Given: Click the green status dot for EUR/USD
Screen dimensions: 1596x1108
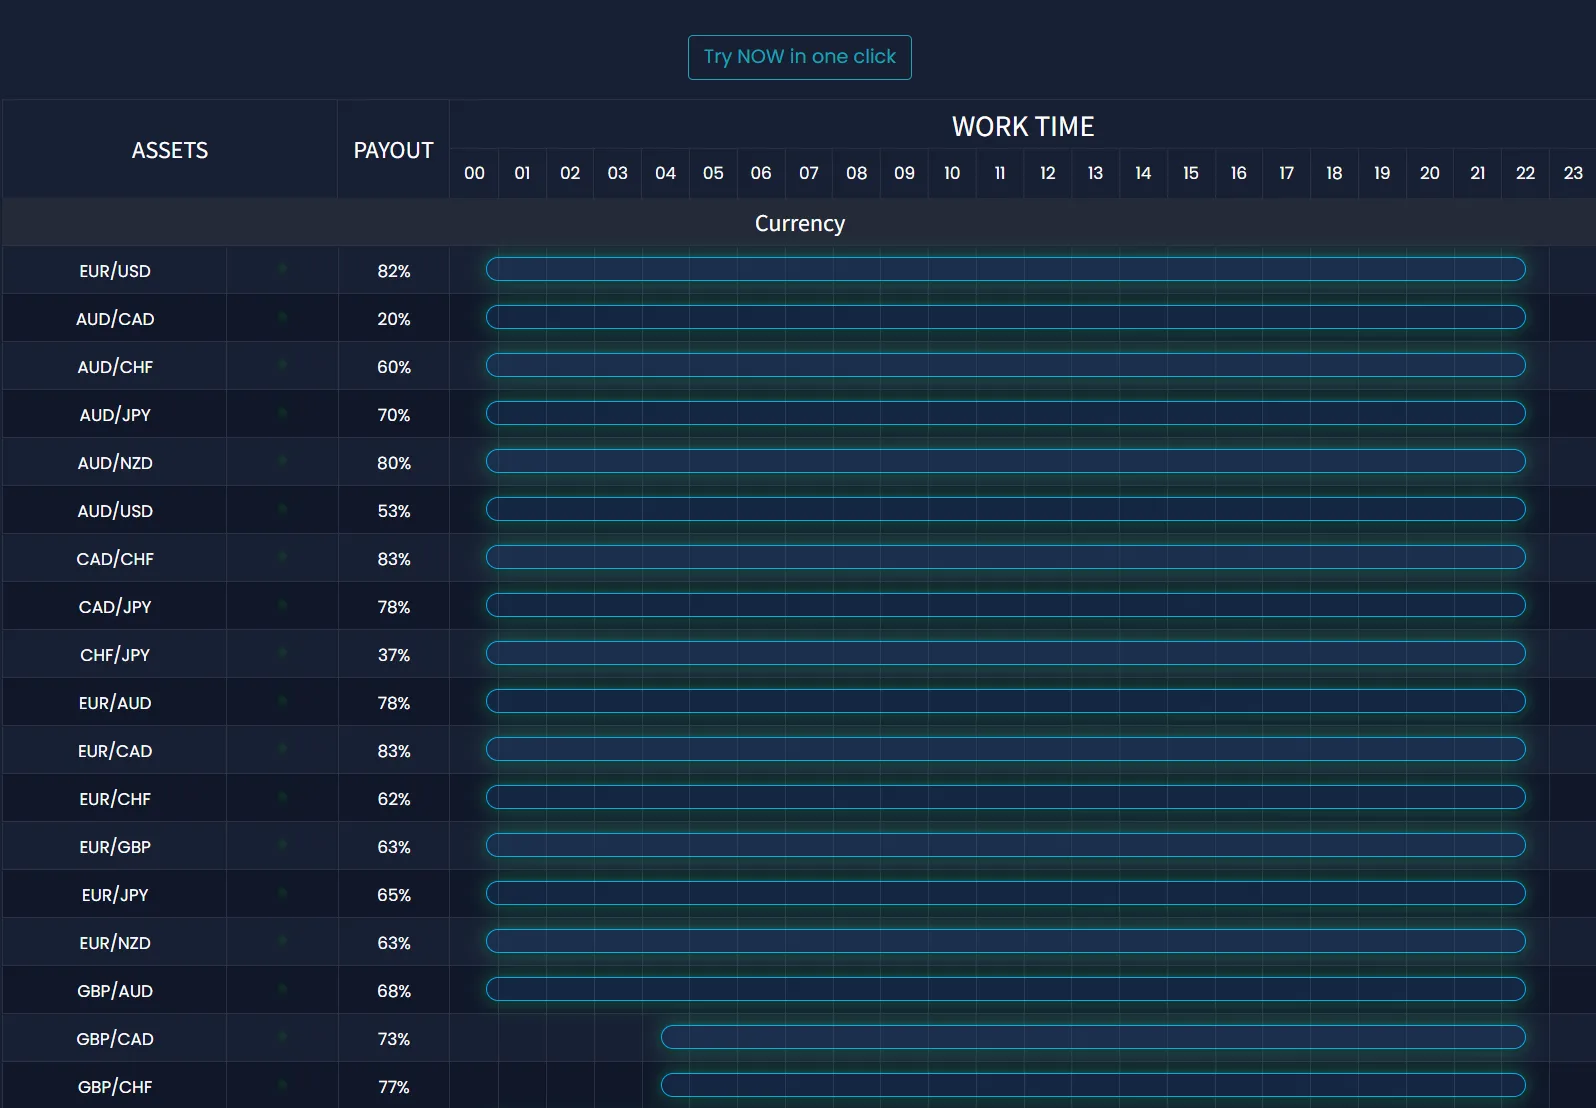Looking at the screenshot, I should [x=282, y=269].
